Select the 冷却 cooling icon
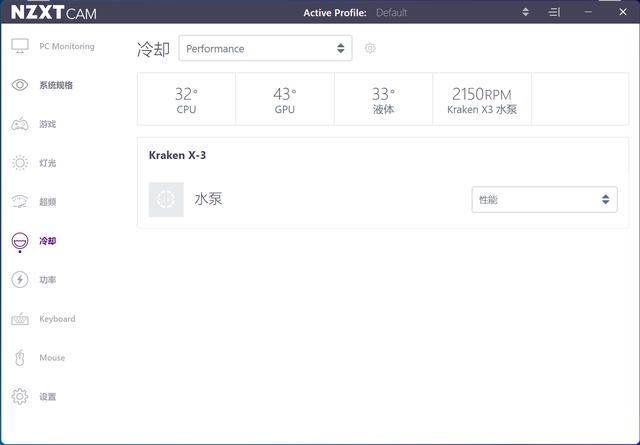This screenshot has height=445, width=640. tap(20, 241)
